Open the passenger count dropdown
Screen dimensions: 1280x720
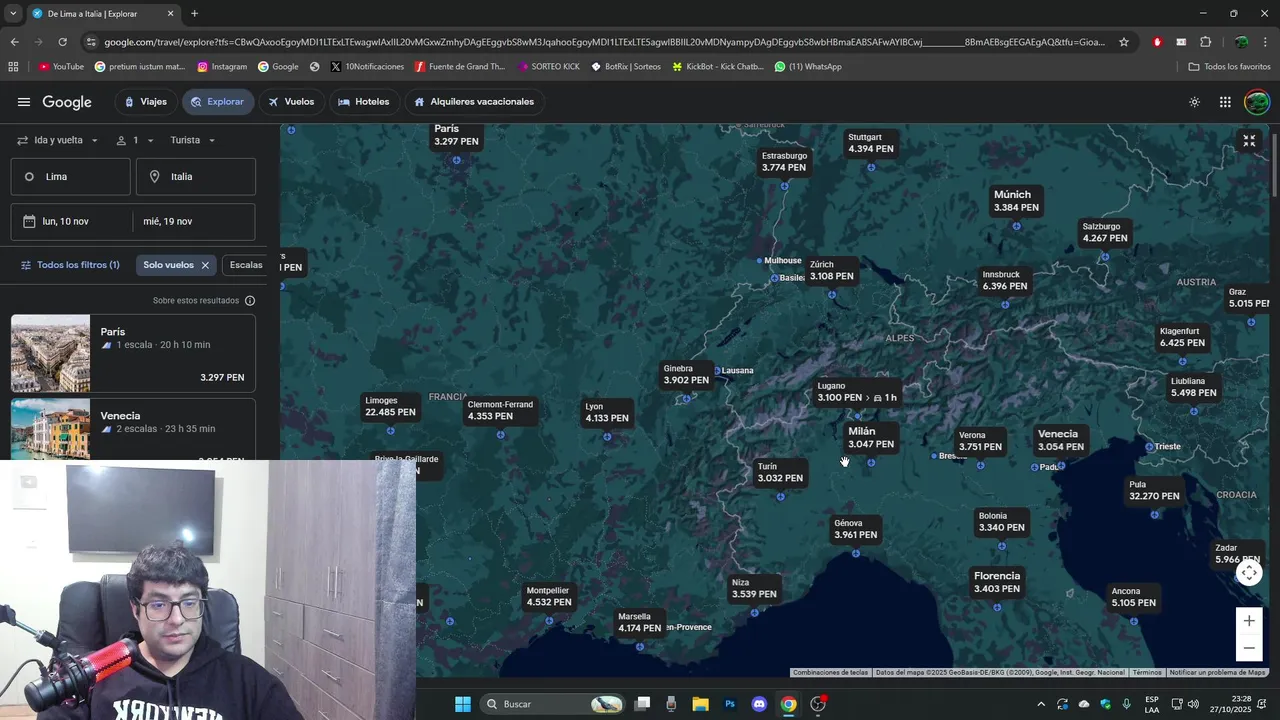tap(133, 140)
